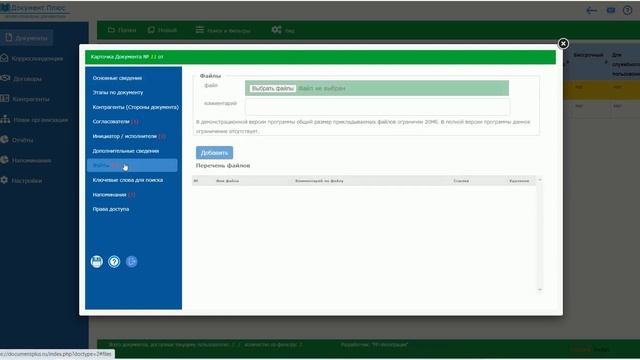640x360 pixels.
Task: Open Настройки gear in background sidebar
Action: point(22,180)
